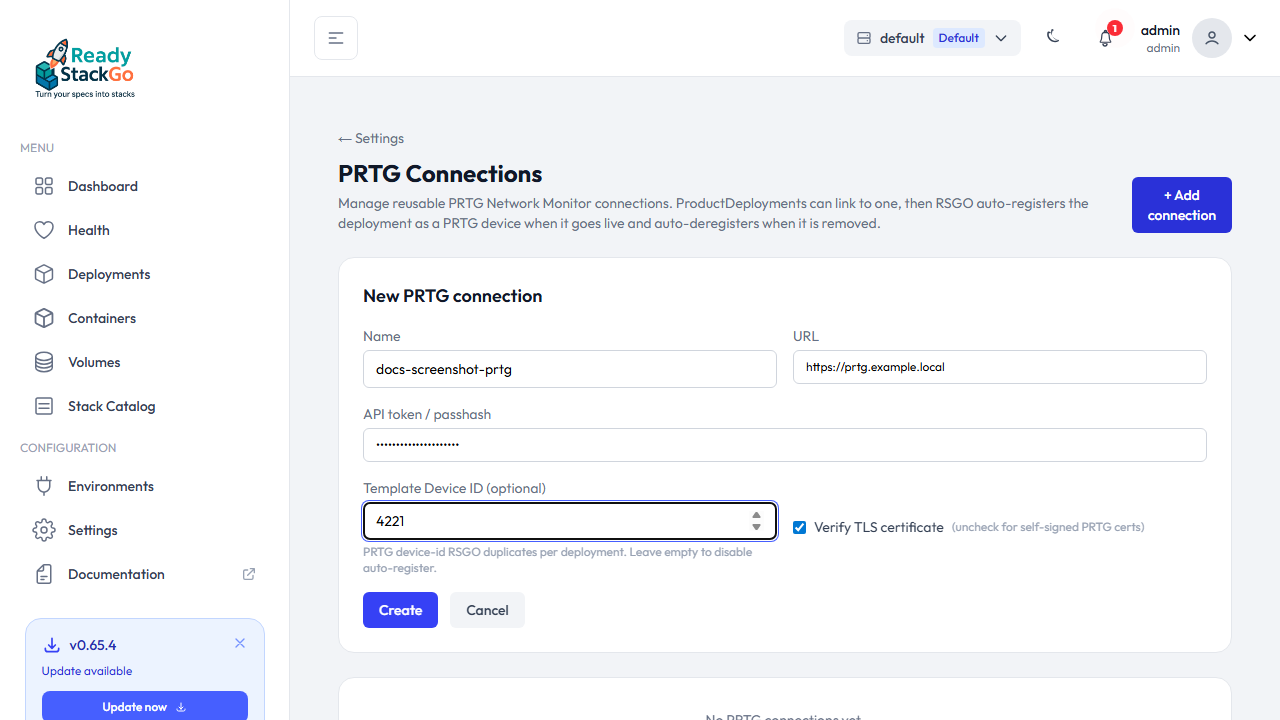The height and width of the screenshot is (720, 1280).
Task: Click the URL input field
Action: [1000, 367]
